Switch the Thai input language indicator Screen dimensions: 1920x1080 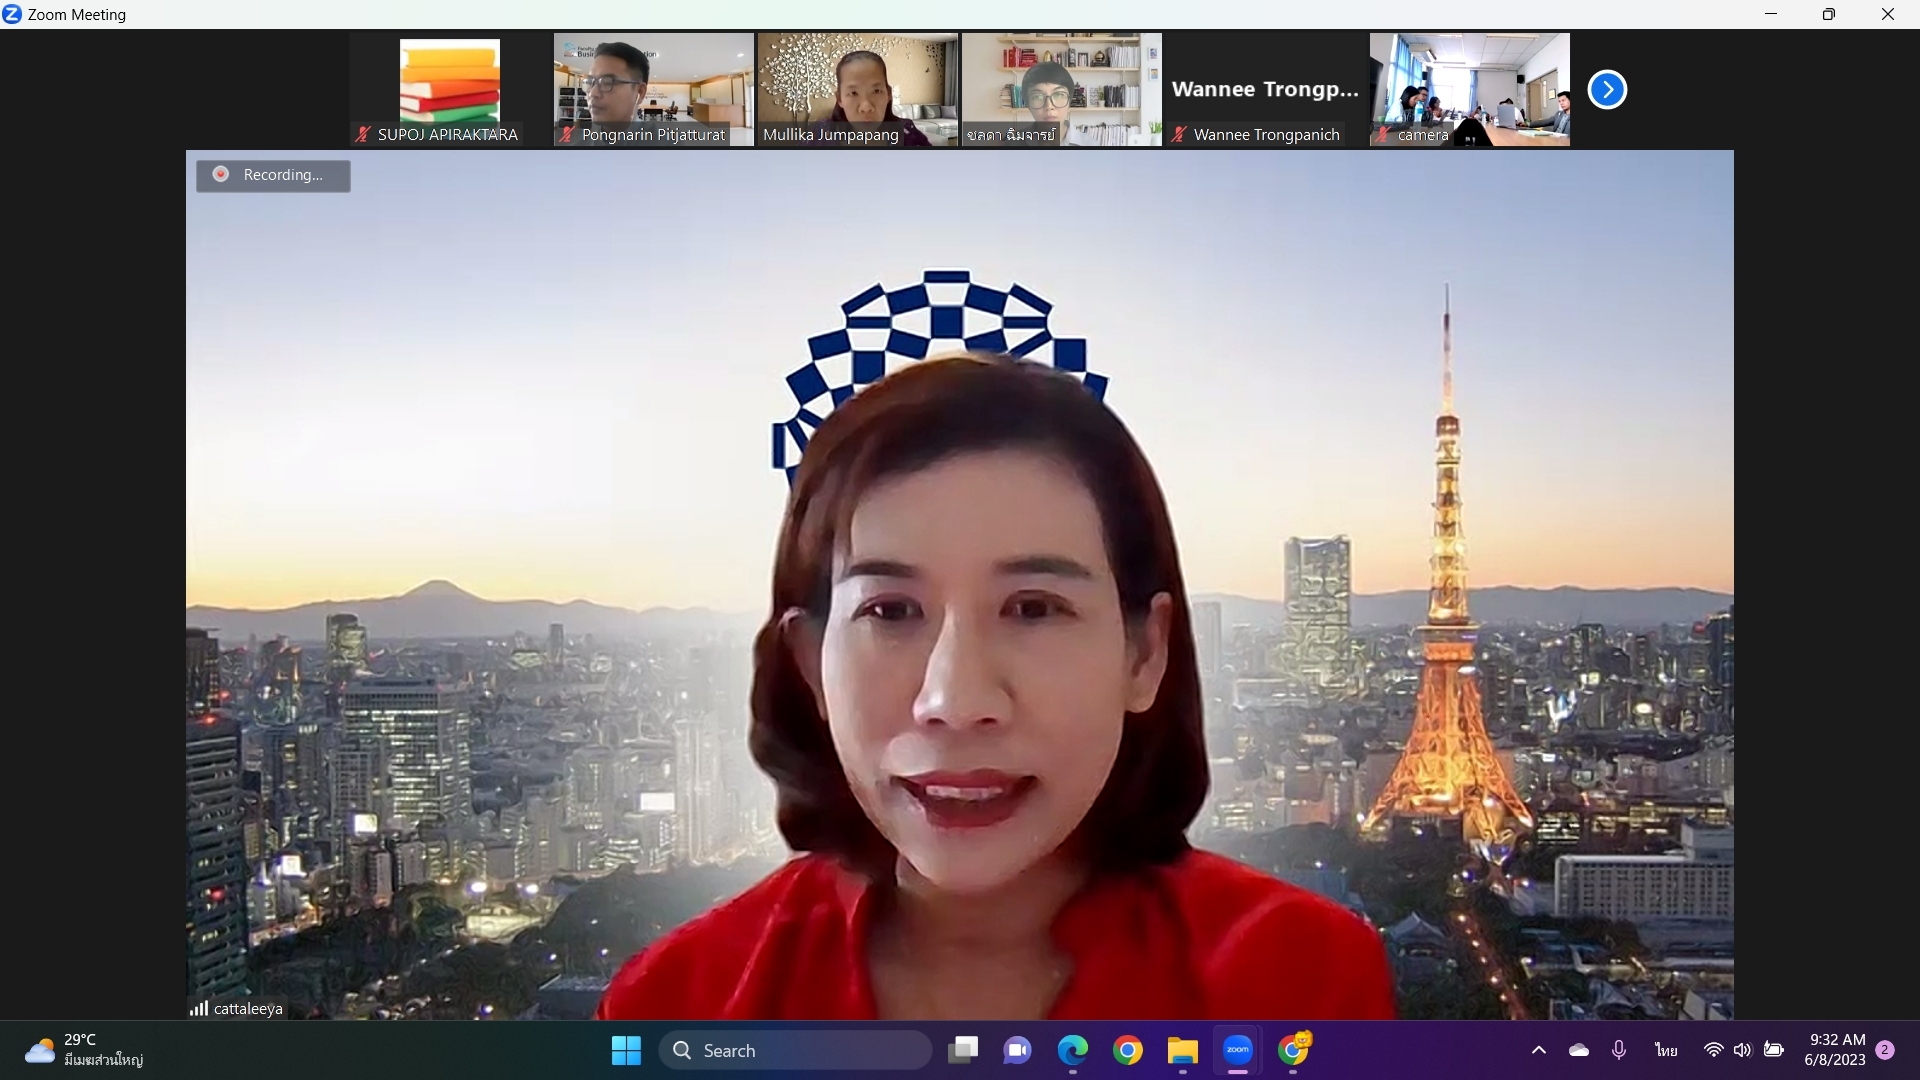click(x=1666, y=1050)
